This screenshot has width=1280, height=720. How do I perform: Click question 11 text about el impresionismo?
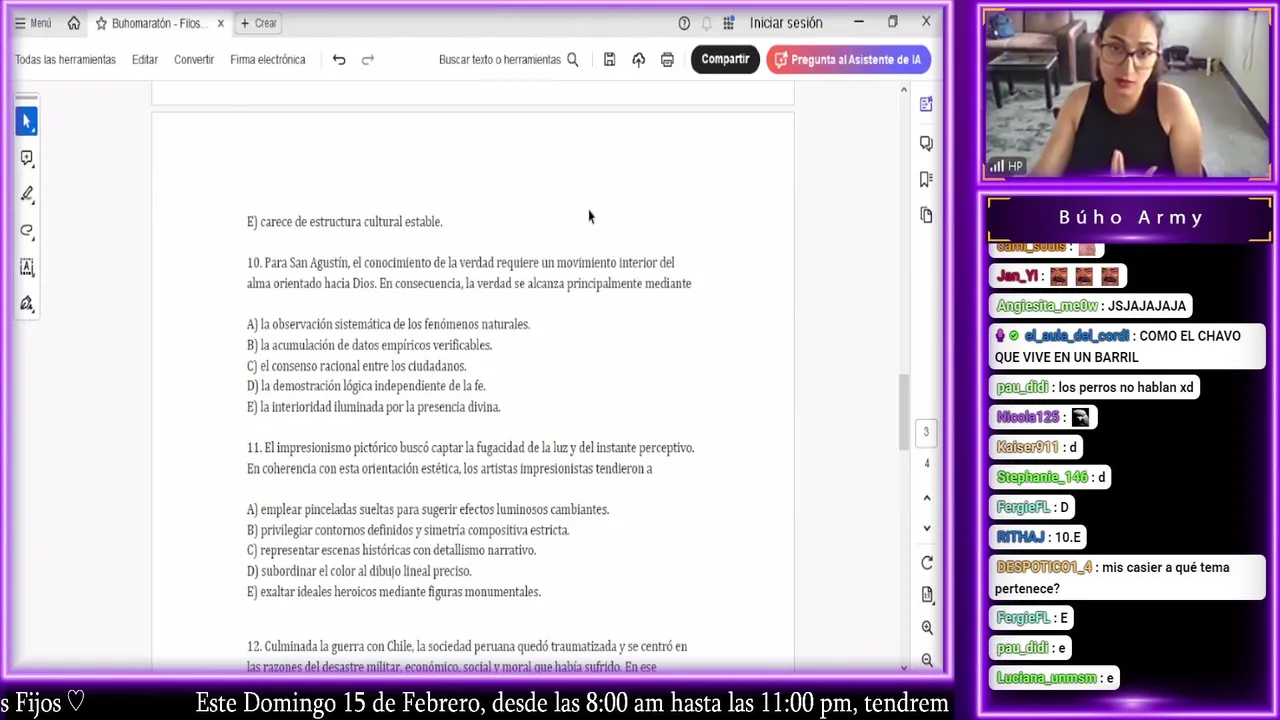(470, 458)
